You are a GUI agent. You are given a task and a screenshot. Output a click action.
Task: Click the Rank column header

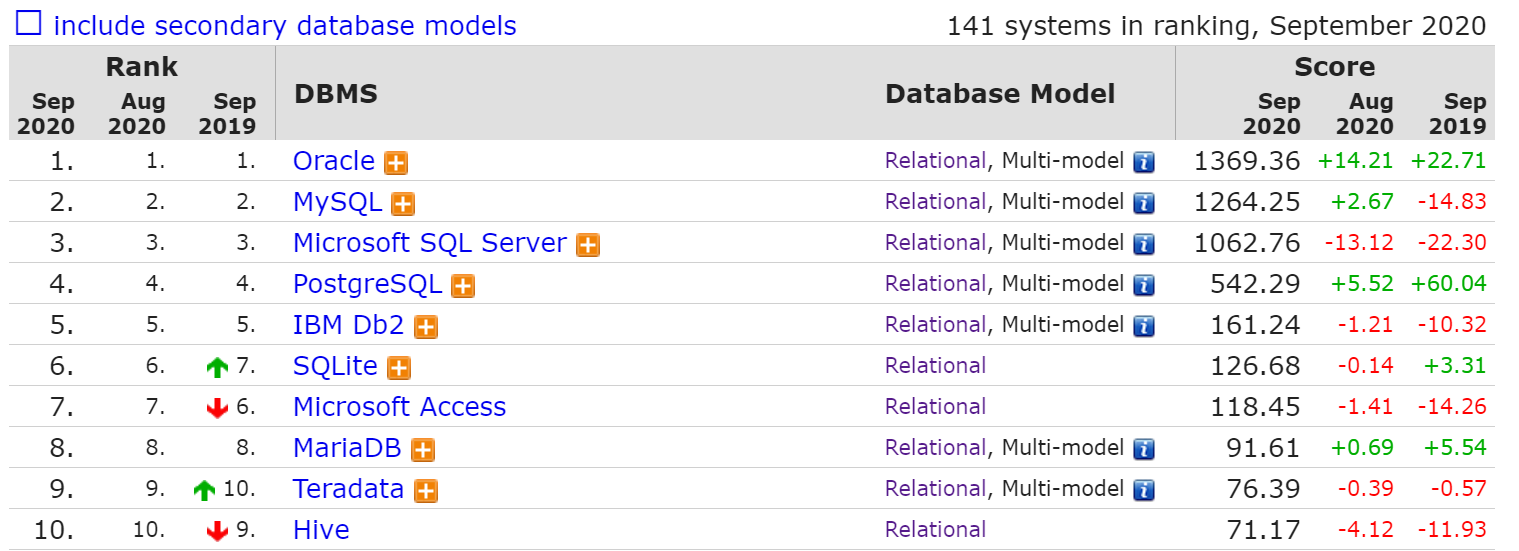point(142,67)
